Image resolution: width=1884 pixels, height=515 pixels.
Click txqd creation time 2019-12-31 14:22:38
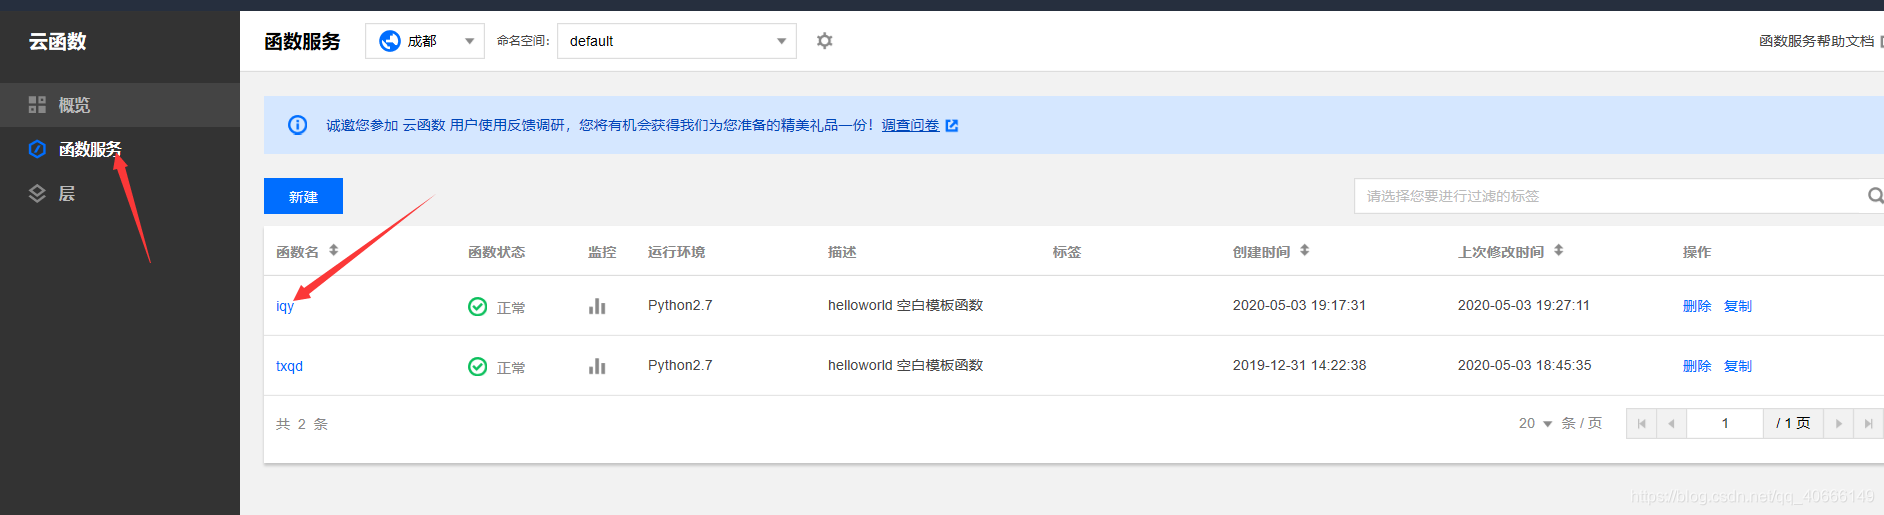tap(1299, 365)
